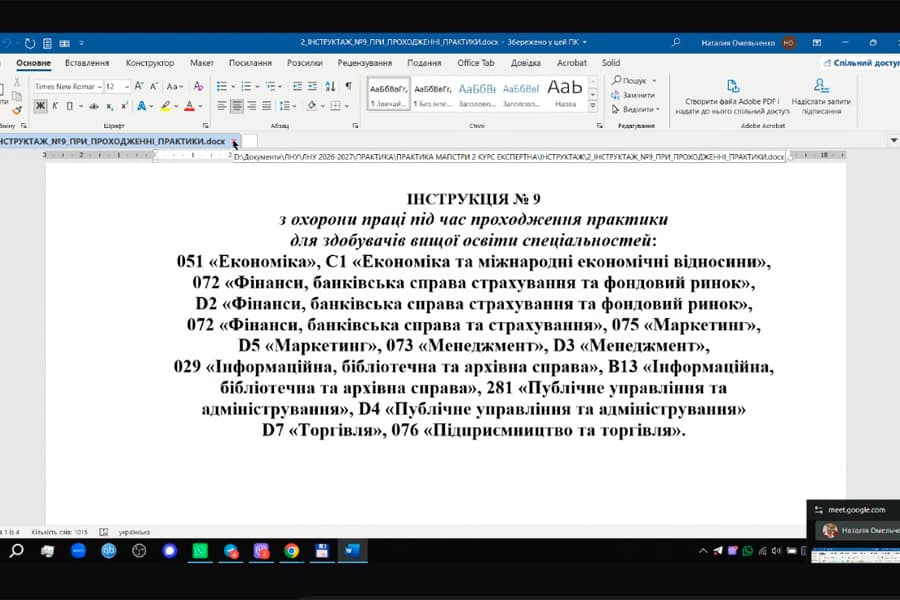Viewport: 900px width, 600px height.
Task: Open the Рецензування ribbon tab
Action: click(x=364, y=63)
